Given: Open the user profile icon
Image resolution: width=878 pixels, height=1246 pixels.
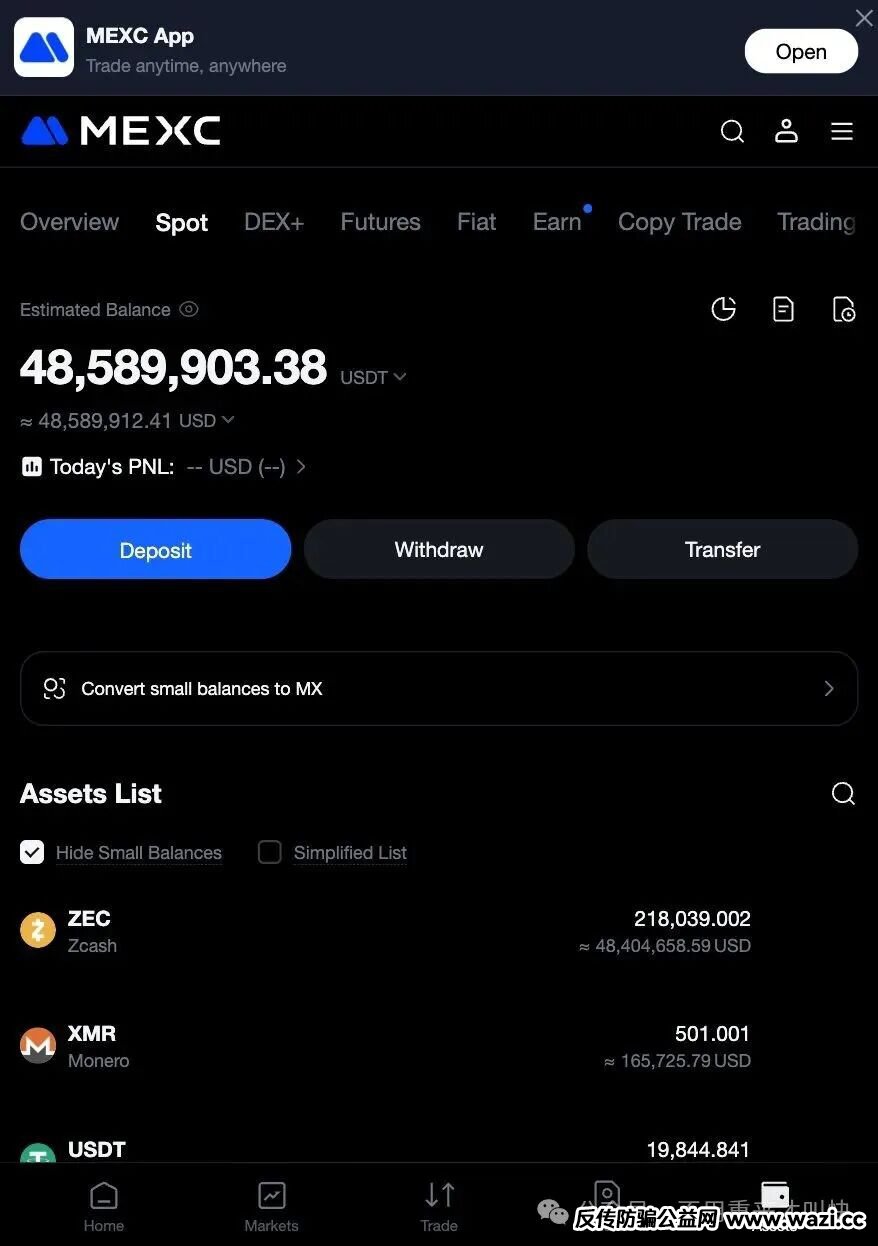Looking at the screenshot, I should (x=787, y=131).
